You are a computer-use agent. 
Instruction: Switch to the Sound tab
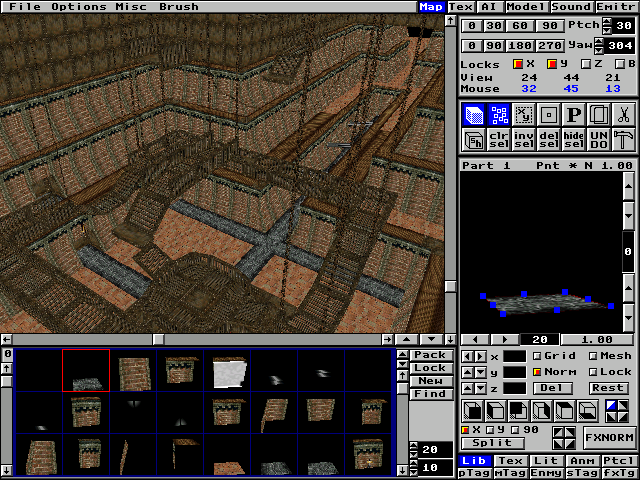pyautogui.click(x=571, y=7)
